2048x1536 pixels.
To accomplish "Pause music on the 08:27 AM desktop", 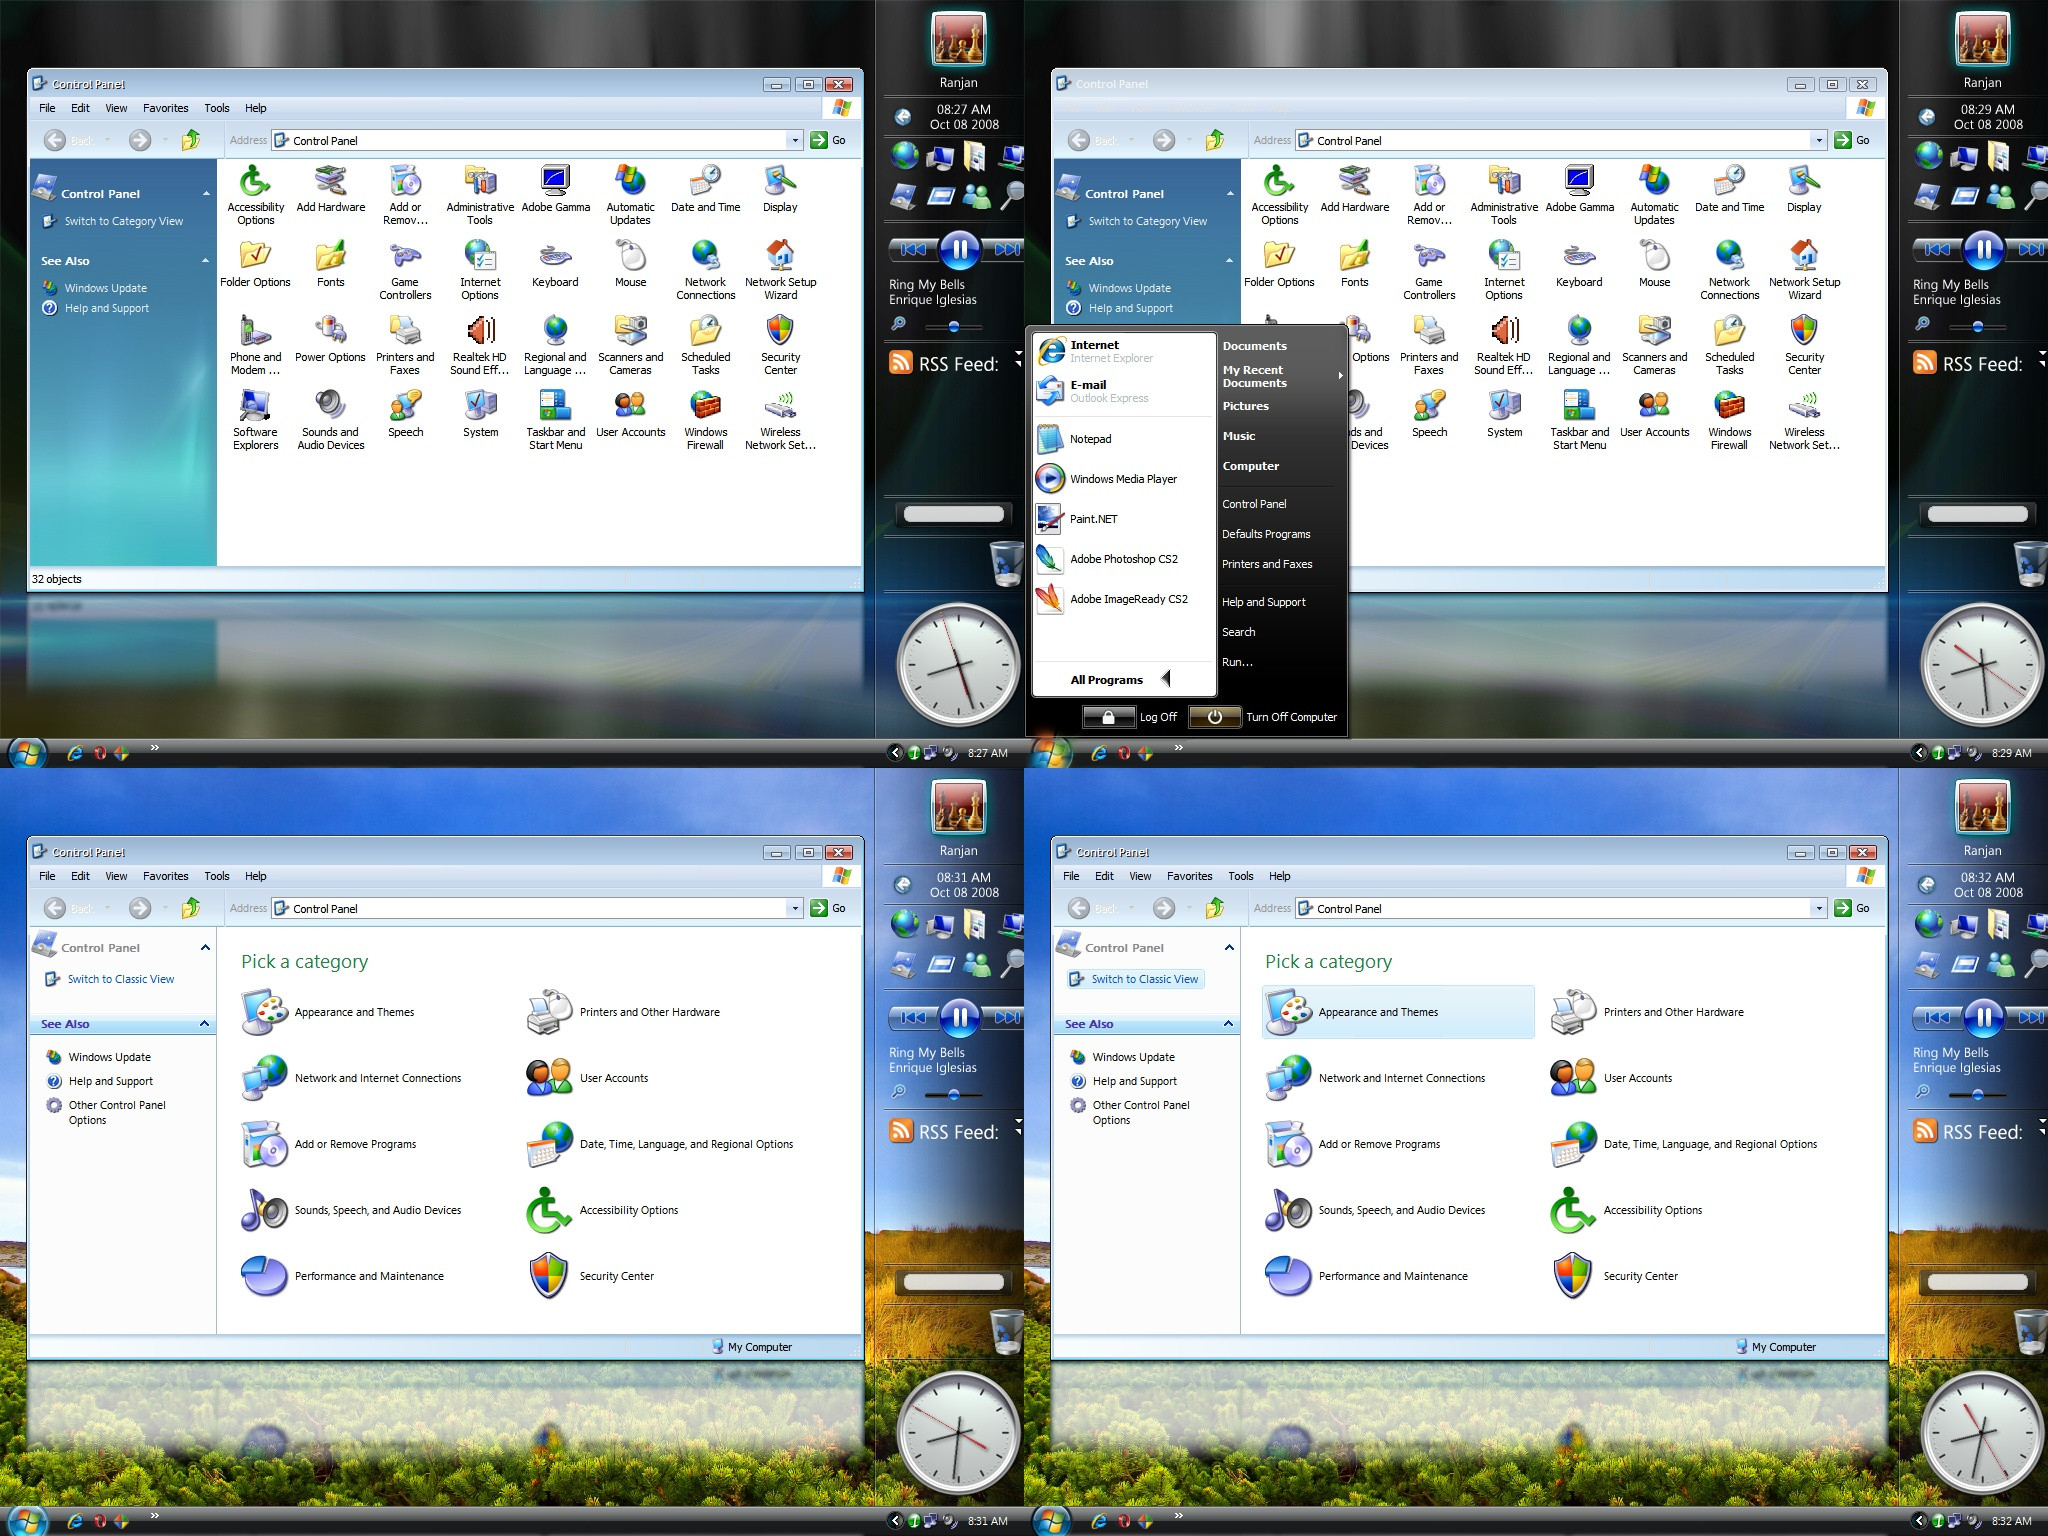I will coord(959,249).
